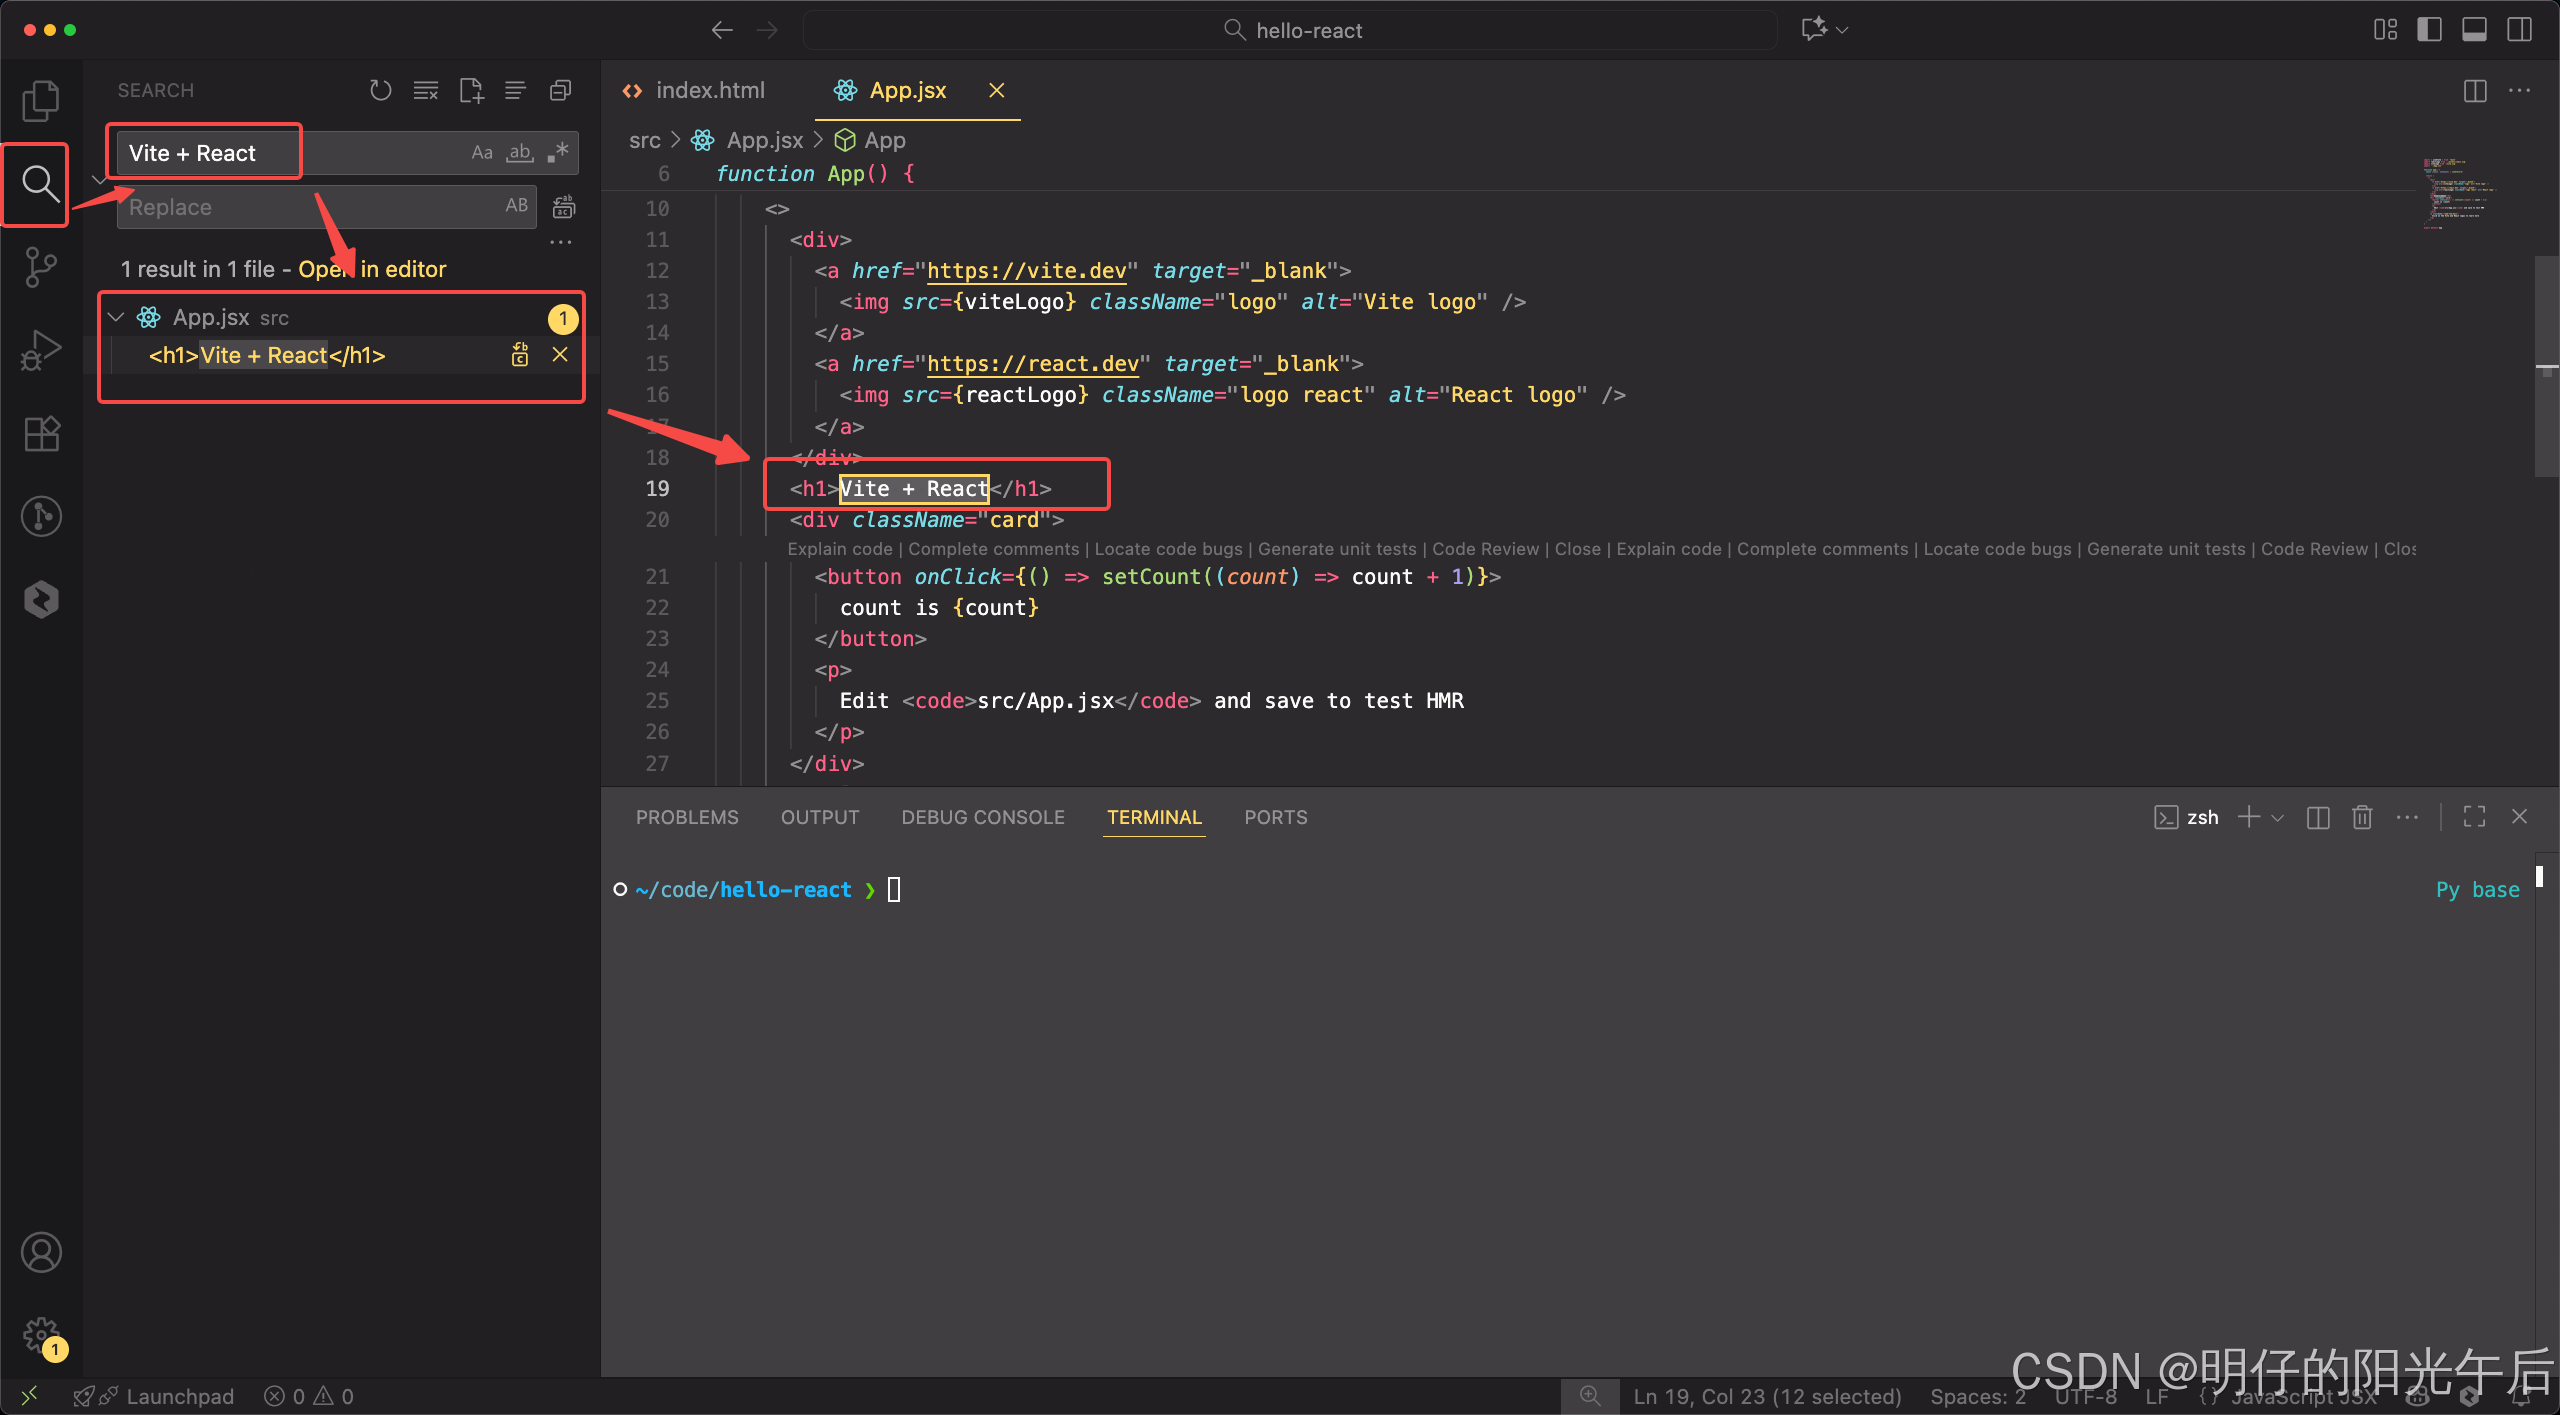This screenshot has width=2560, height=1415.
Task: Toggle Use Regular Expression in search
Action: (x=558, y=153)
